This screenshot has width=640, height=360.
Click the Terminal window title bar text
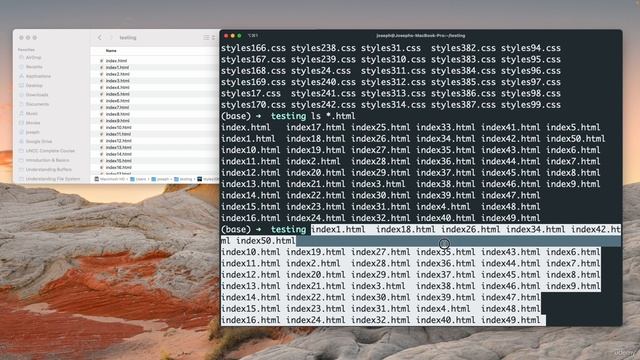tap(420, 36)
